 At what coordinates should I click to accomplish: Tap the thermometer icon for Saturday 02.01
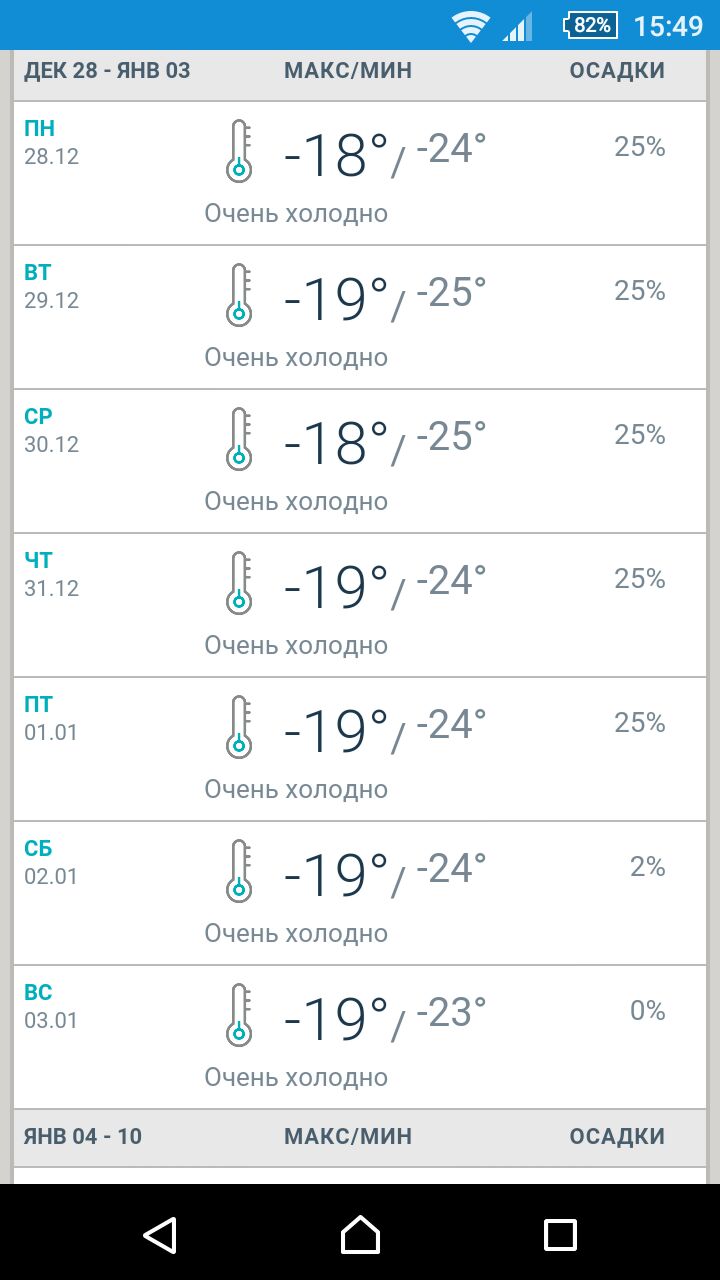(x=238, y=871)
